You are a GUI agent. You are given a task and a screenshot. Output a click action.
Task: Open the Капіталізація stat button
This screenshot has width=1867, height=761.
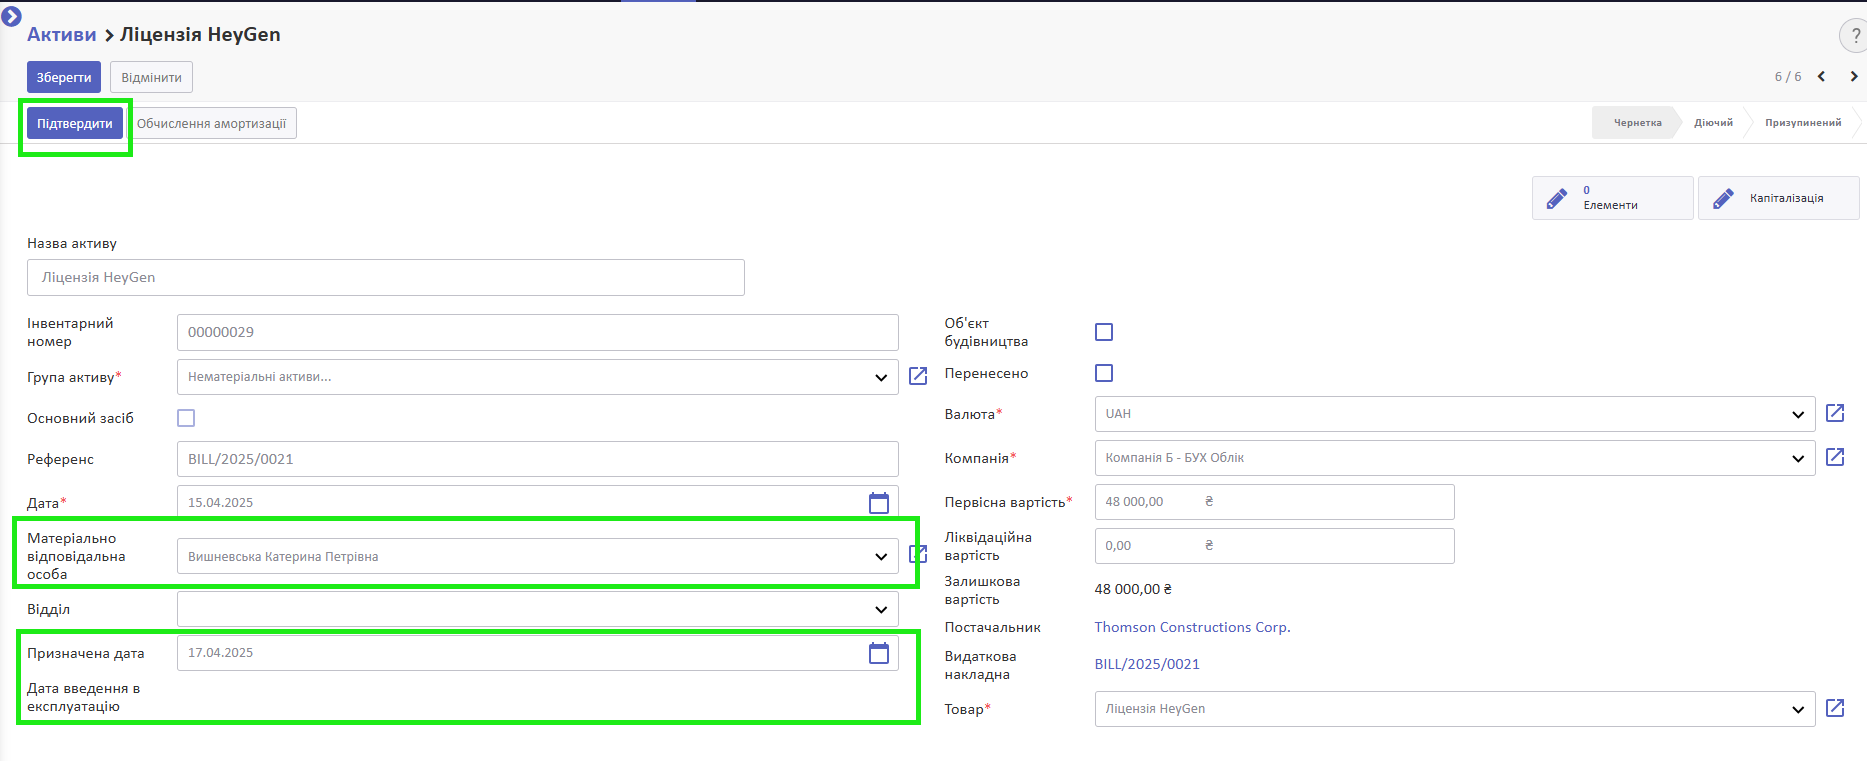pos(1778,198)
